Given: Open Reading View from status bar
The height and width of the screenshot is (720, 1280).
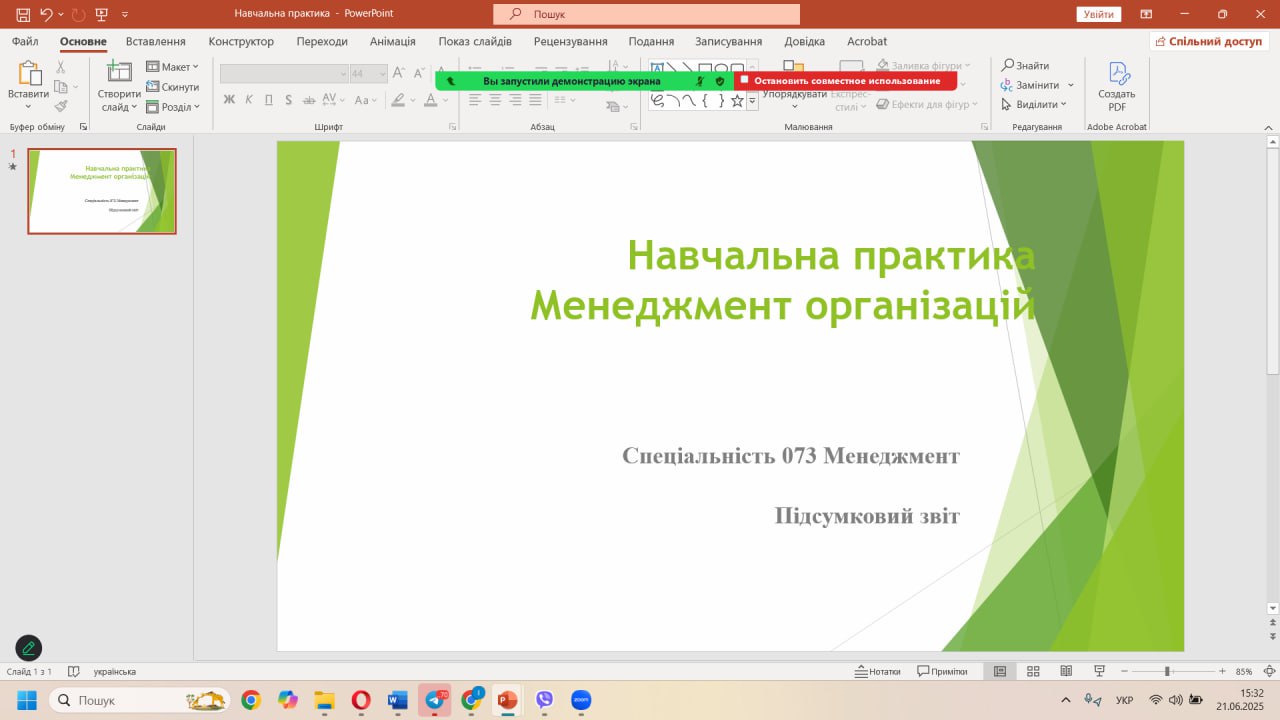Looking at the screenshot, I should click(1066, 671).
